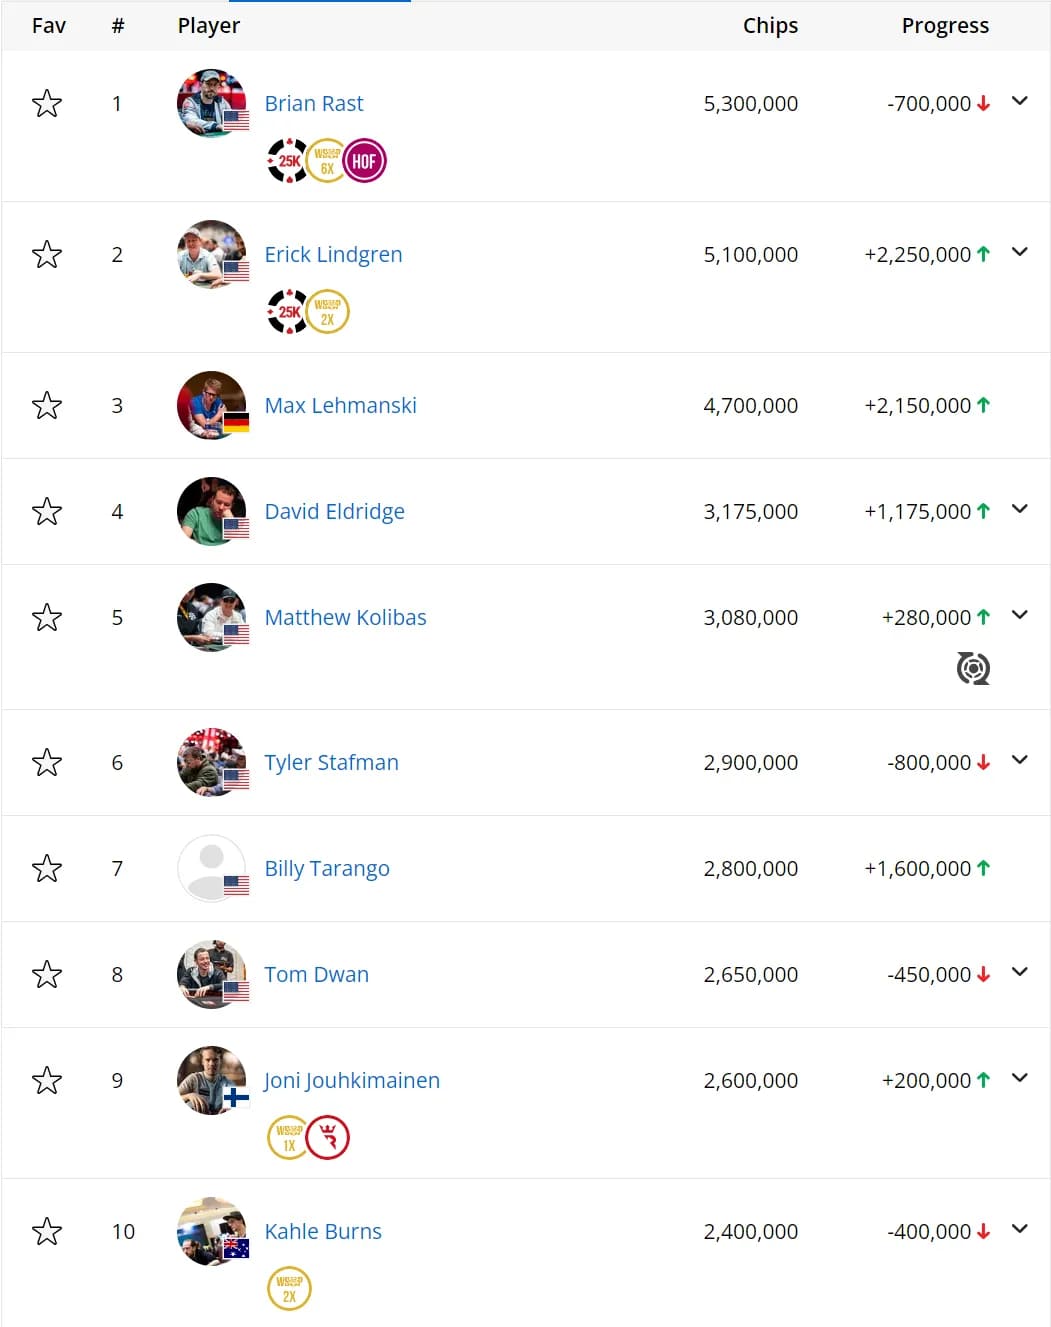Click Brian Rast's 25K chip badge
1051x1327 pixels.
coord(288,161)
